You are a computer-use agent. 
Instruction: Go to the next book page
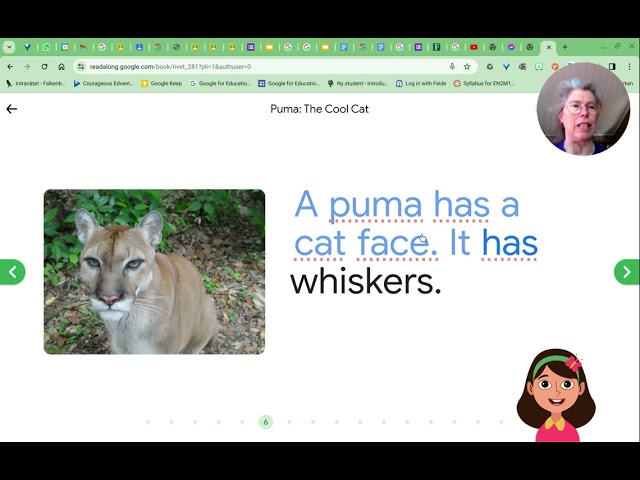(627, 272)
